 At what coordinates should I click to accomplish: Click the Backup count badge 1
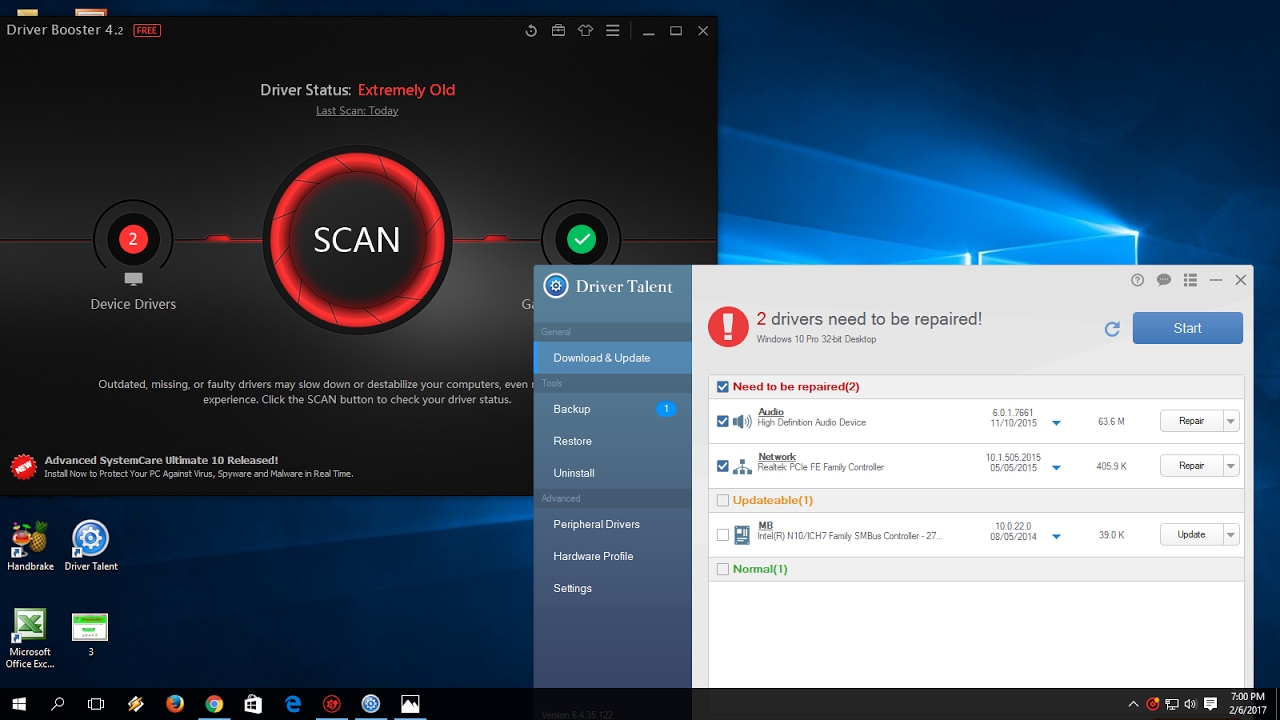coord(666,409)
